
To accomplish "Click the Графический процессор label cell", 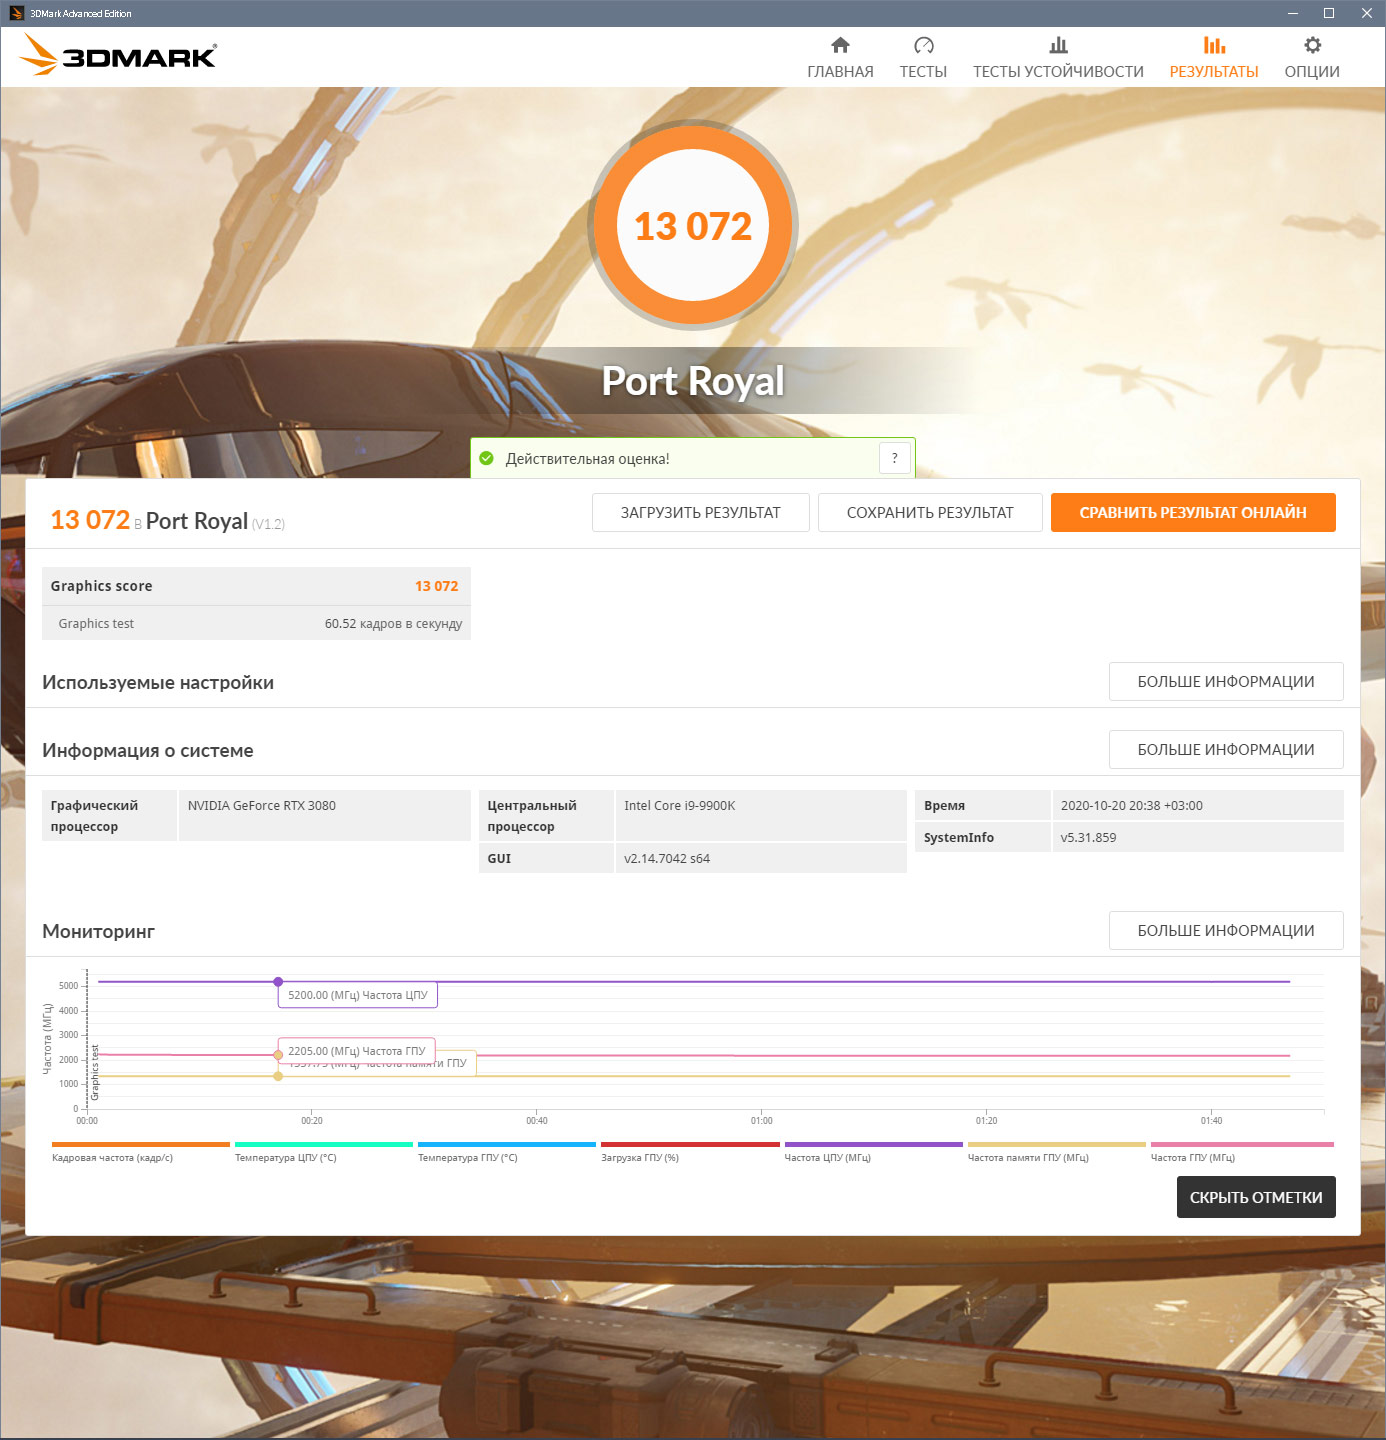I will (110, 815).
